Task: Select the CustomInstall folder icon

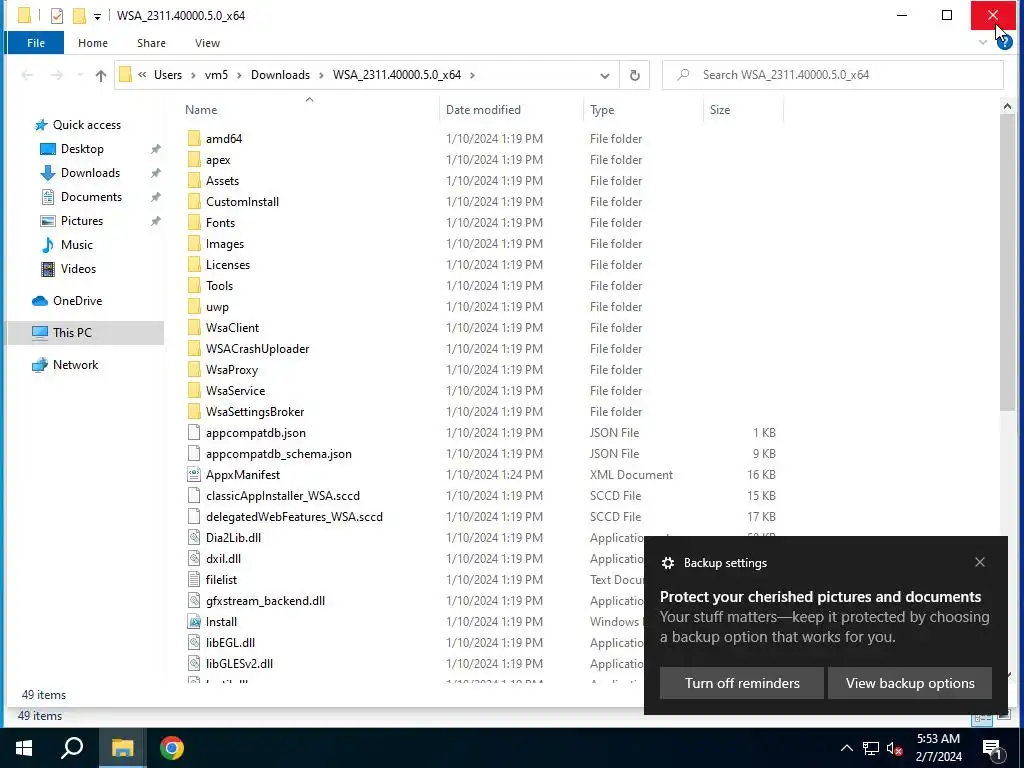Action: coord(194,201)
